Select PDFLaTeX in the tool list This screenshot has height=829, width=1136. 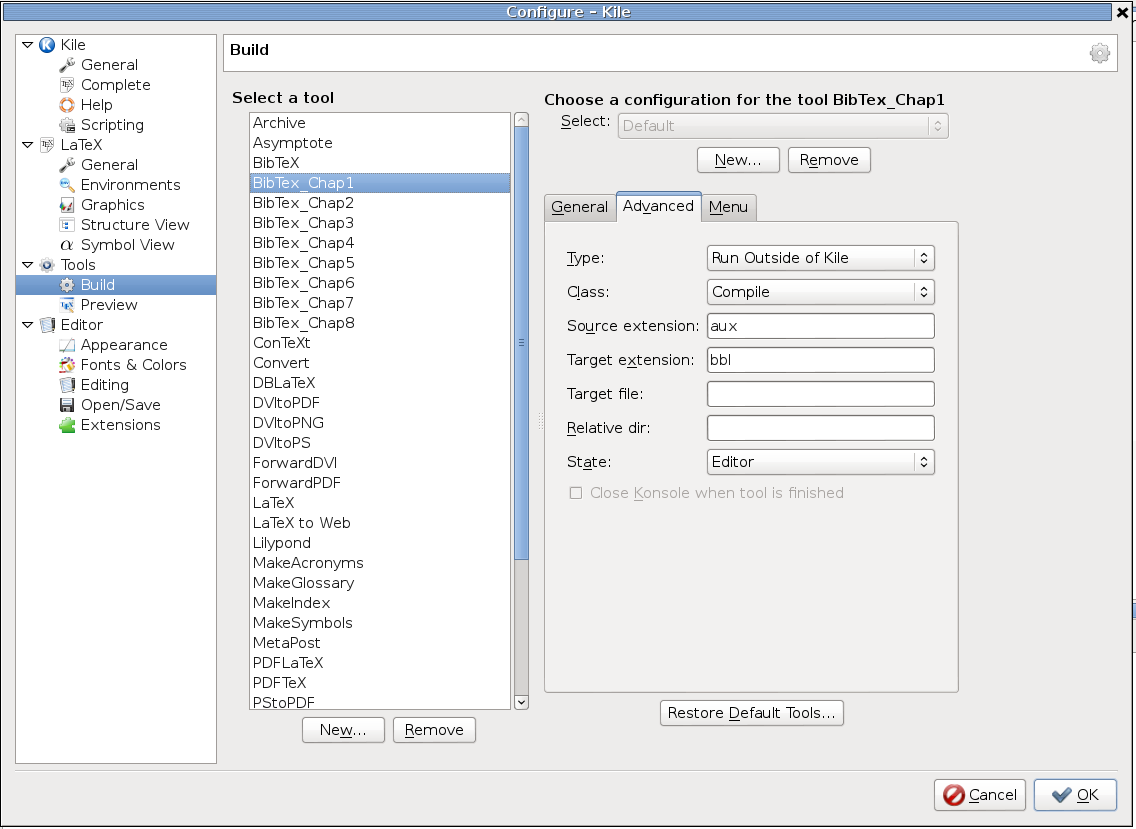click(x=380, y=663)
